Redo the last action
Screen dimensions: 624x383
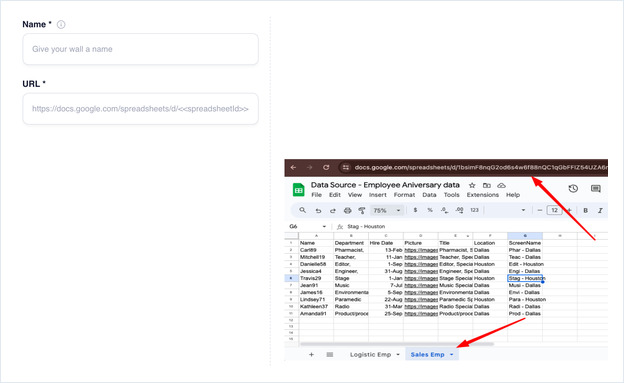[x=333, y=211]
